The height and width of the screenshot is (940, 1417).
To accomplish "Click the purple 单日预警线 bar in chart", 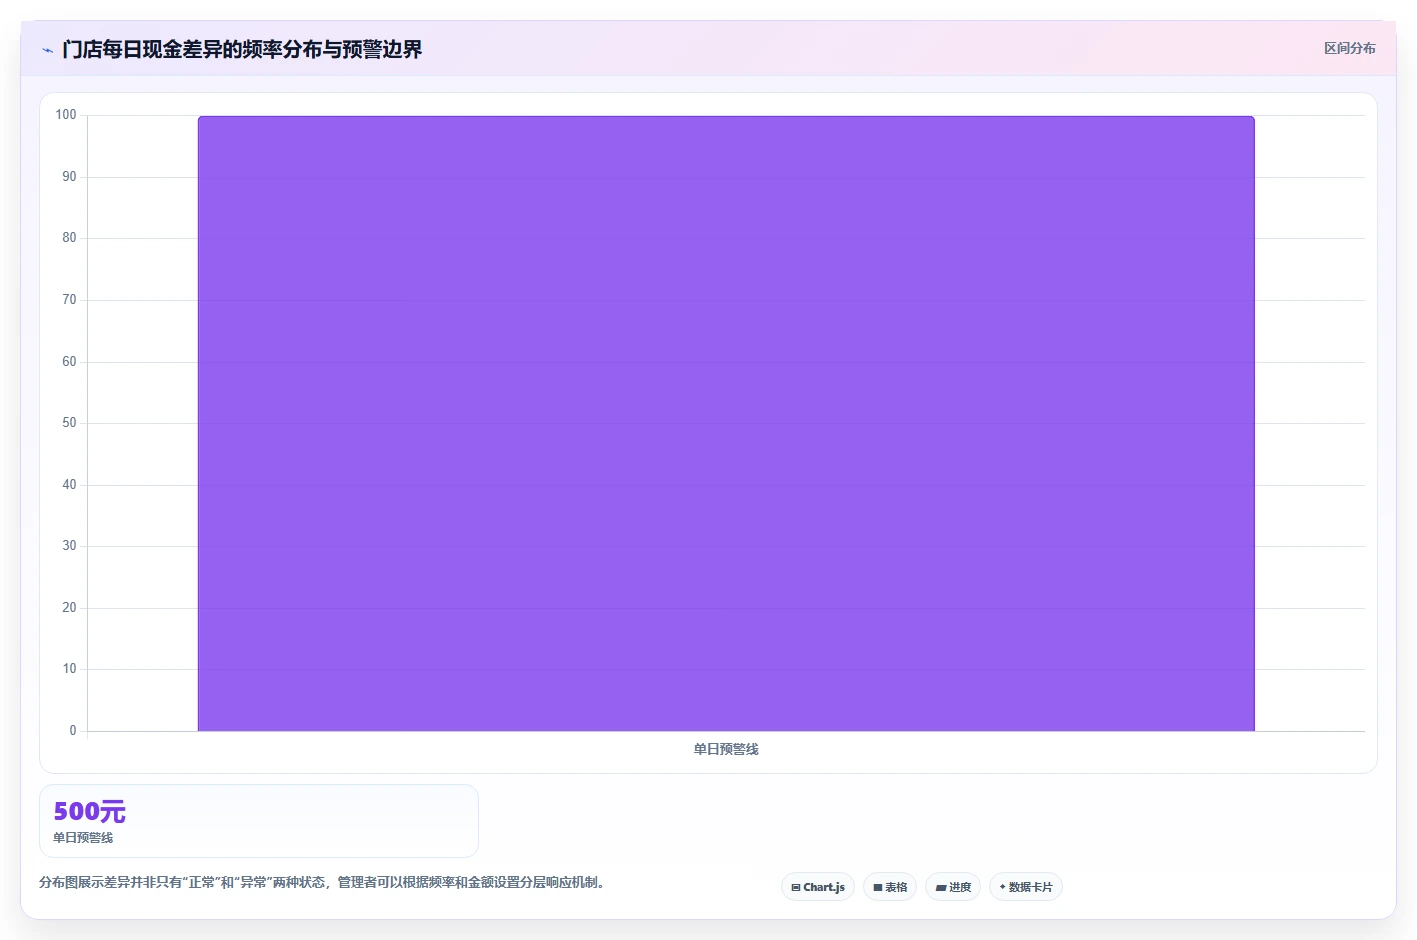I will 726,424.
